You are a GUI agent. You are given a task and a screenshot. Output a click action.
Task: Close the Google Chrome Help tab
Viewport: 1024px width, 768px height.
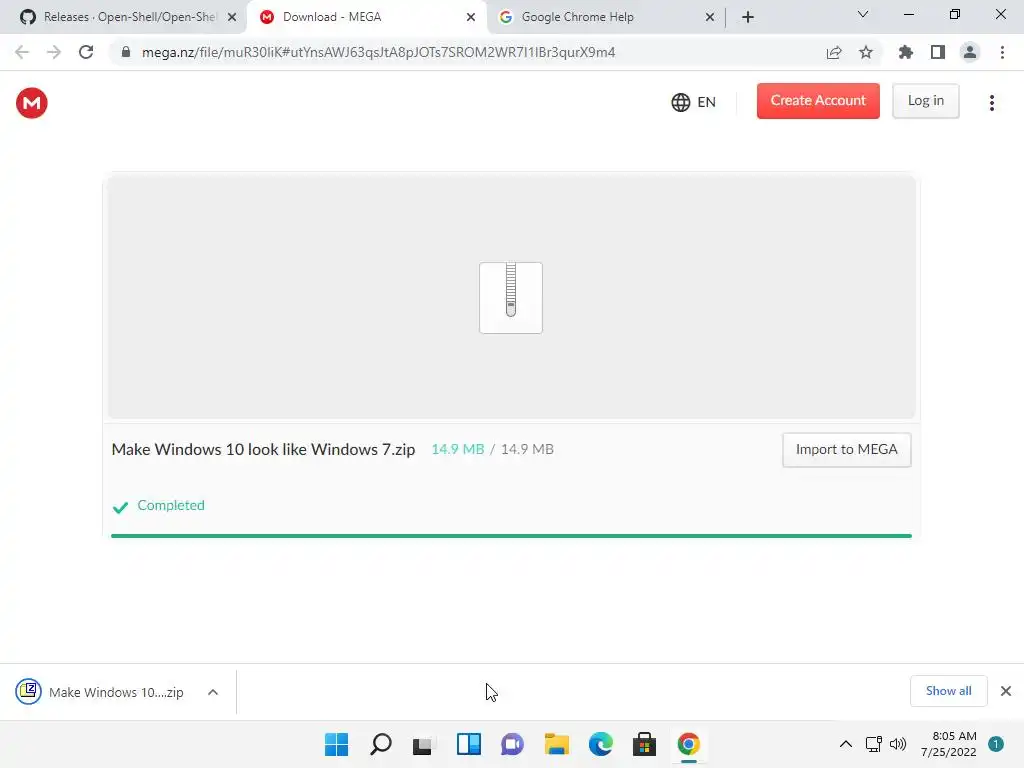[x=710, y=17]
